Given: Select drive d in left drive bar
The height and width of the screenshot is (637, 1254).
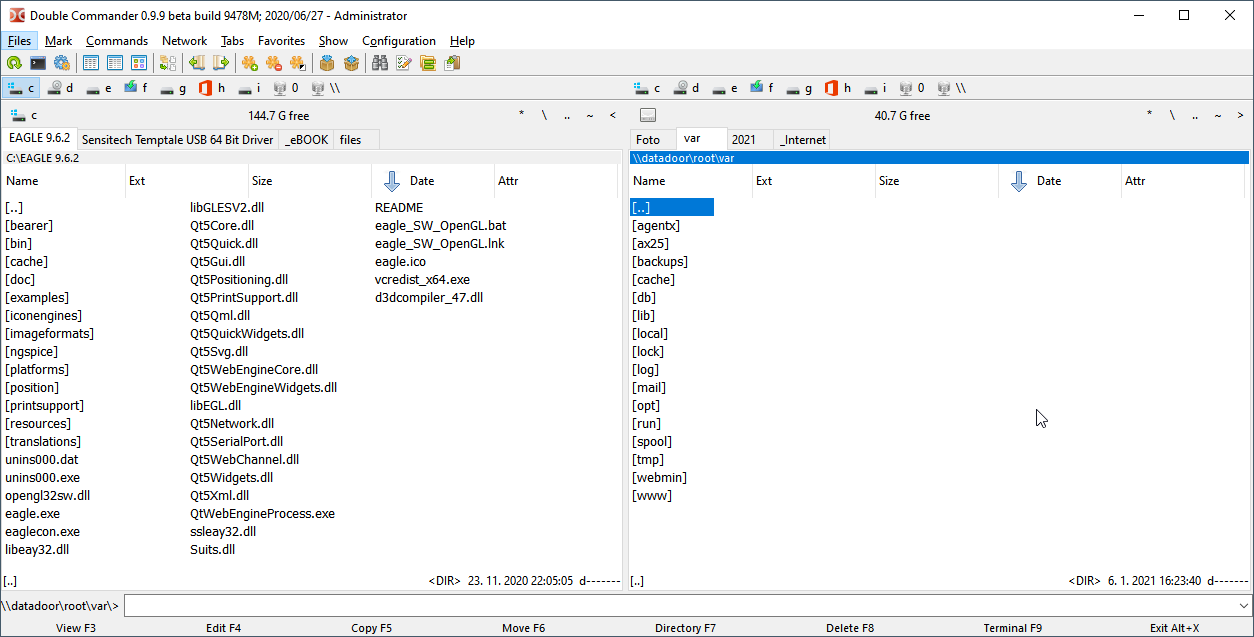Looking at the screenshot, I should click(61, 88).
